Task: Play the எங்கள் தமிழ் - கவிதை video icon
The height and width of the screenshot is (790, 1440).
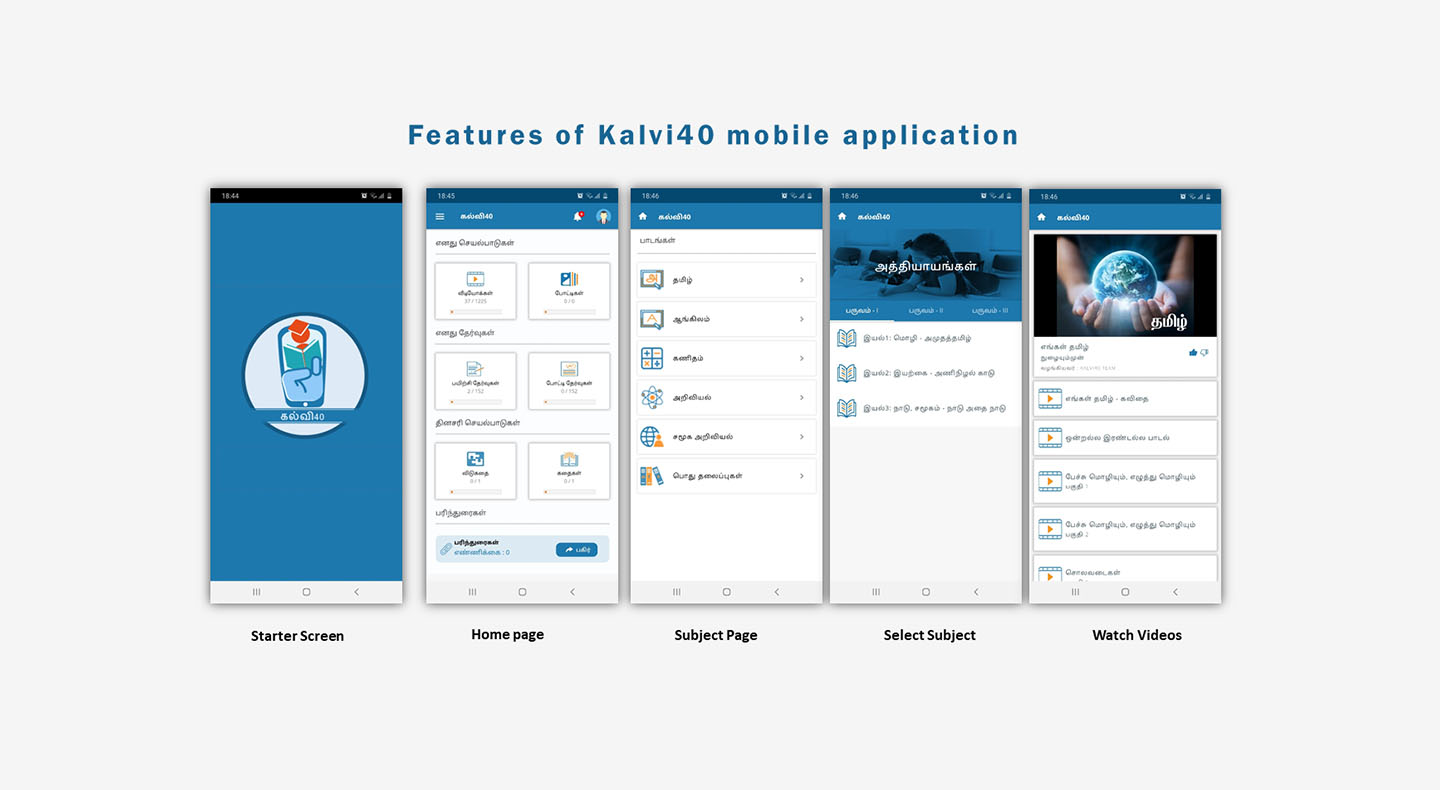Action: [x=1049, y=398]
